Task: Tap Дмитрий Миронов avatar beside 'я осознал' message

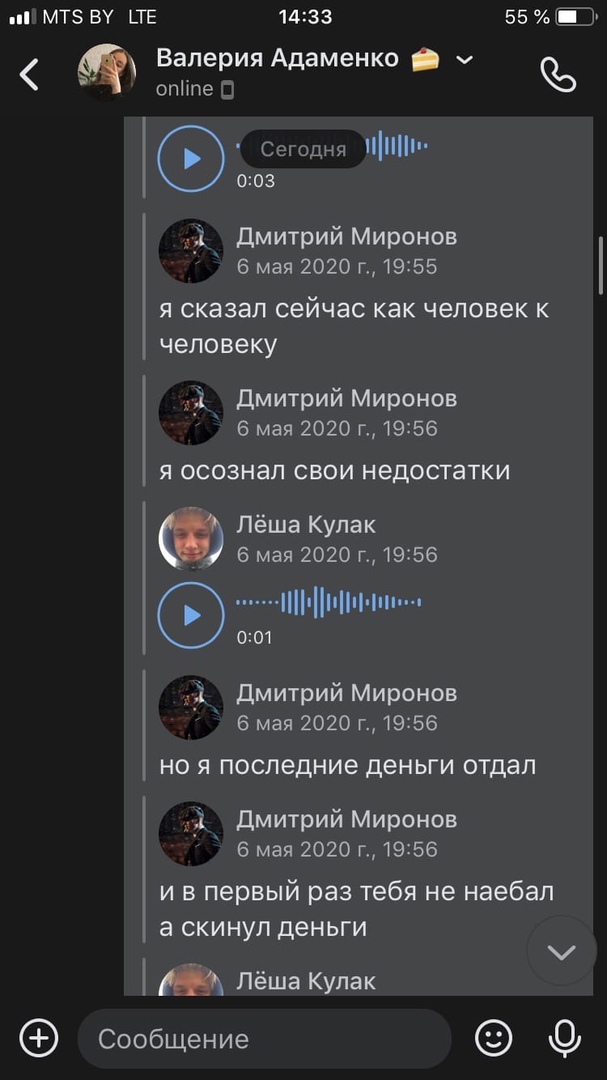Action: 191,413
